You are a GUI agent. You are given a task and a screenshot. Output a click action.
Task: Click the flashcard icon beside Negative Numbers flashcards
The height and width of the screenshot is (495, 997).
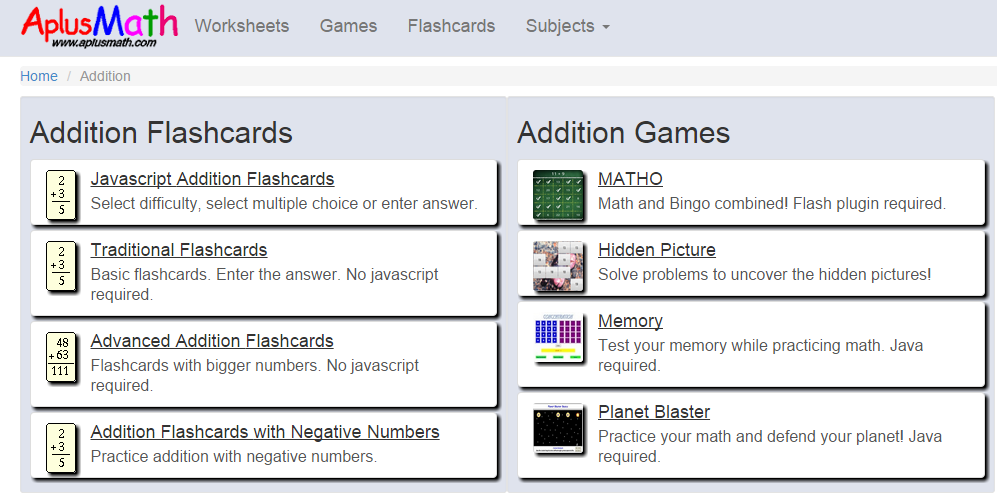[62, 447]
